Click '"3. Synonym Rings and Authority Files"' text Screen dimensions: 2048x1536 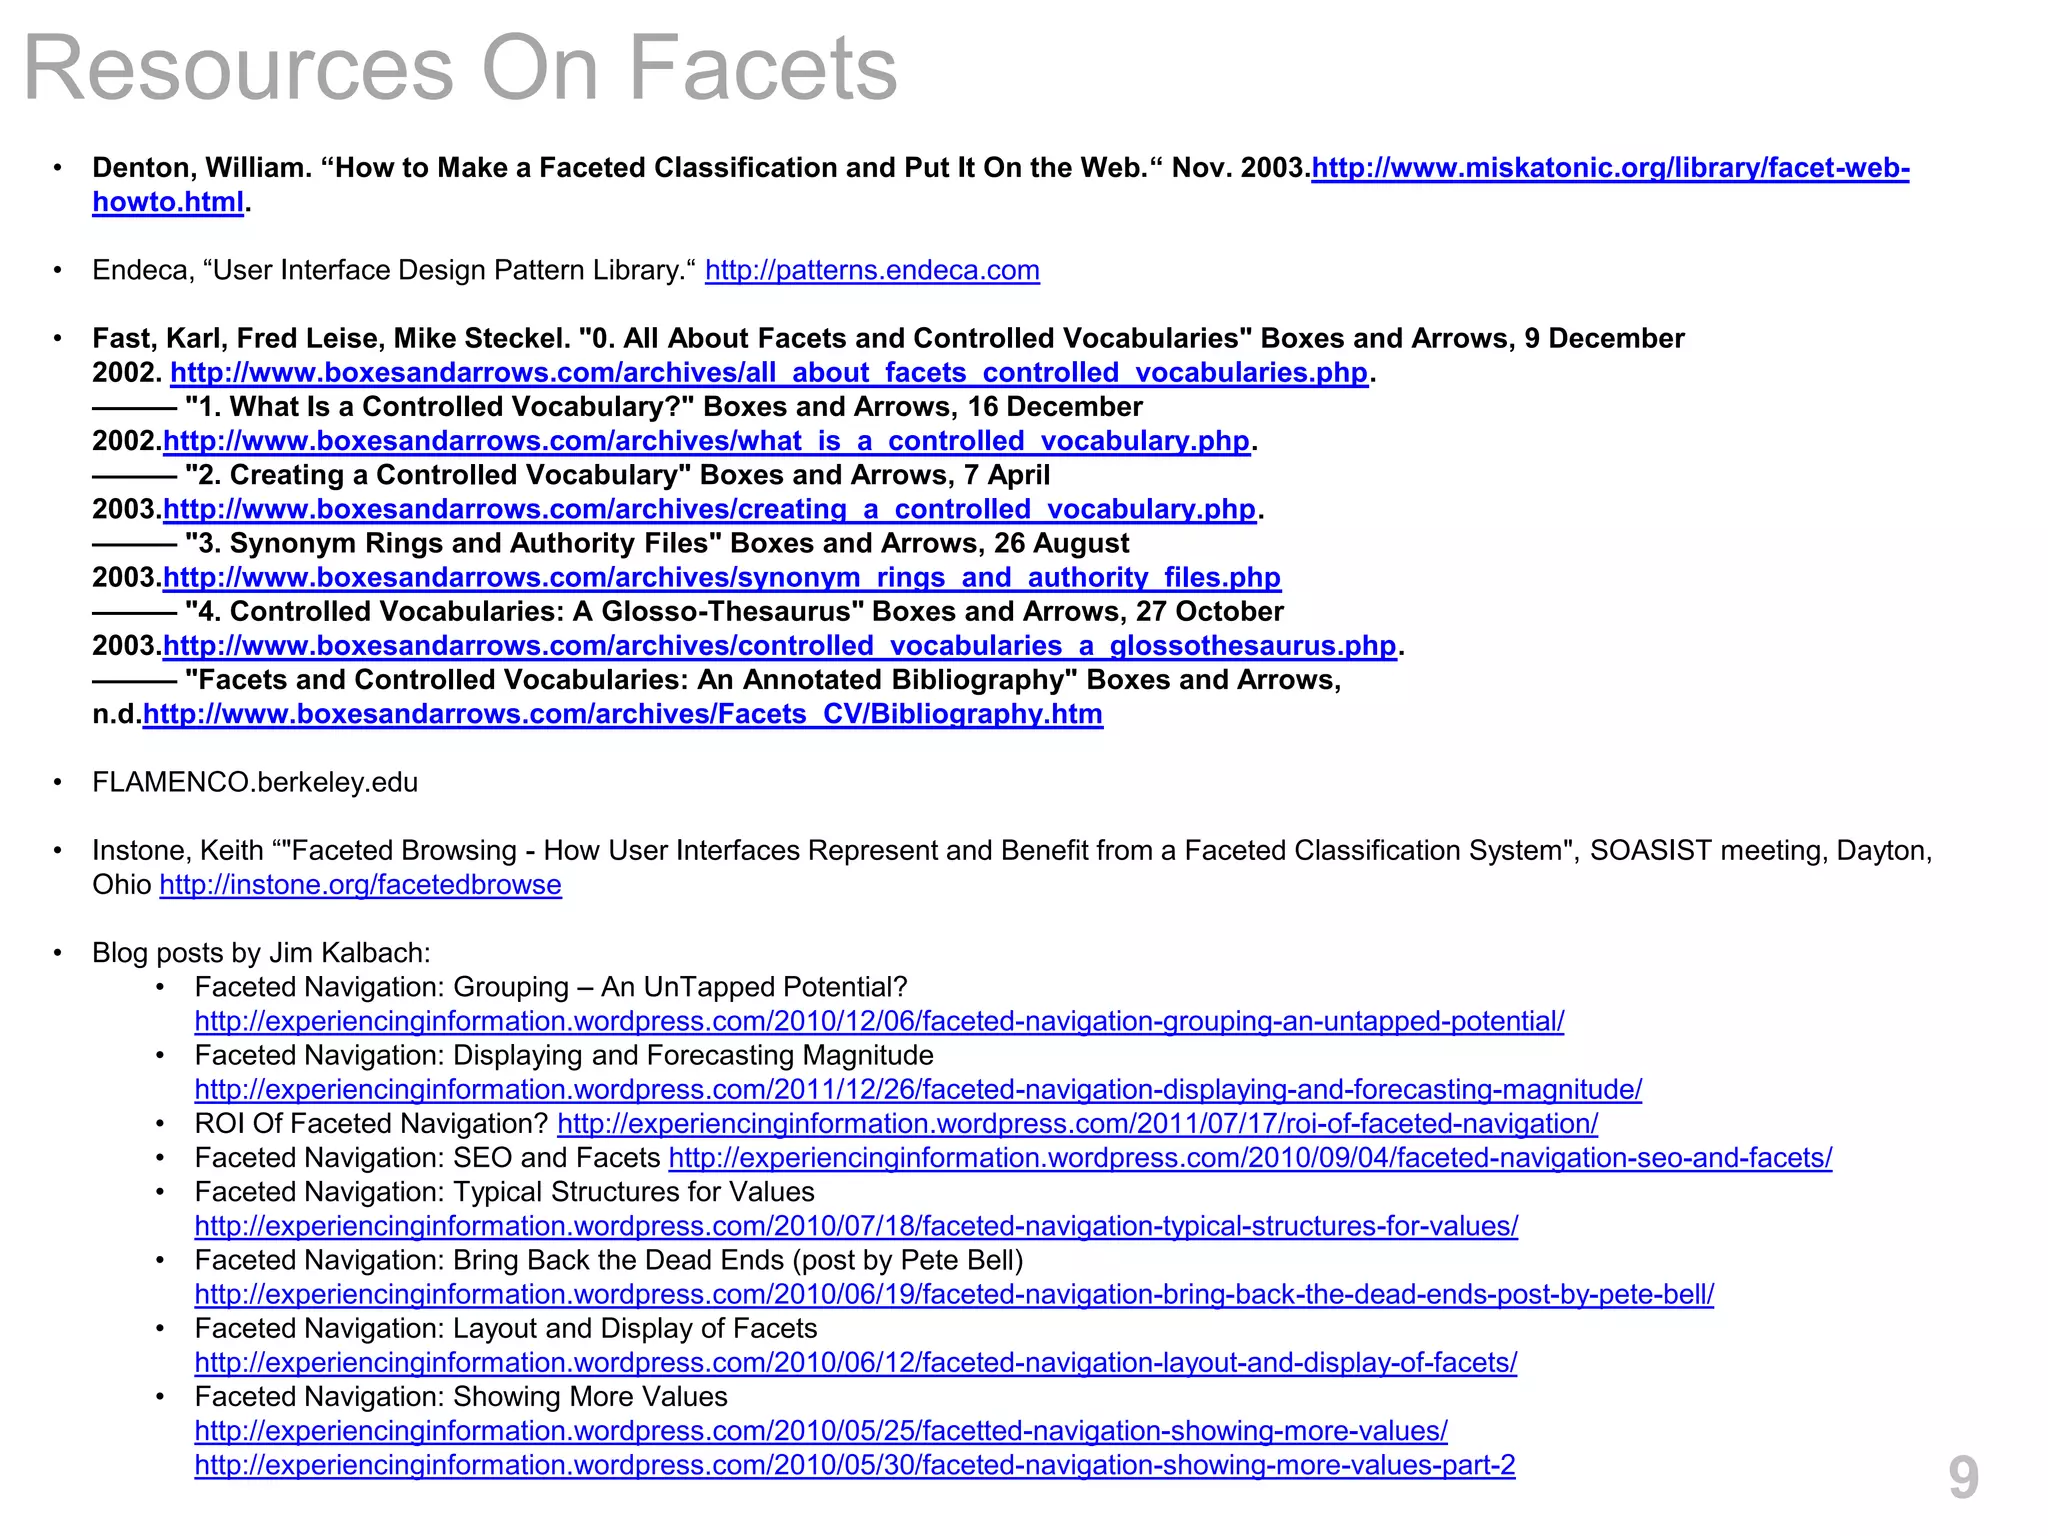click(453, 543)
